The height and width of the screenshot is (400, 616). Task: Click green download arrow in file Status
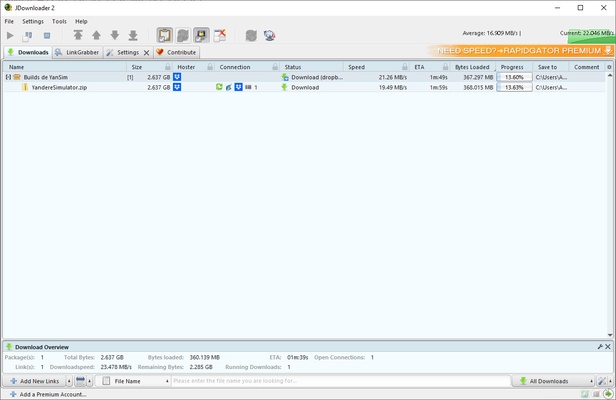click(284, 87)
